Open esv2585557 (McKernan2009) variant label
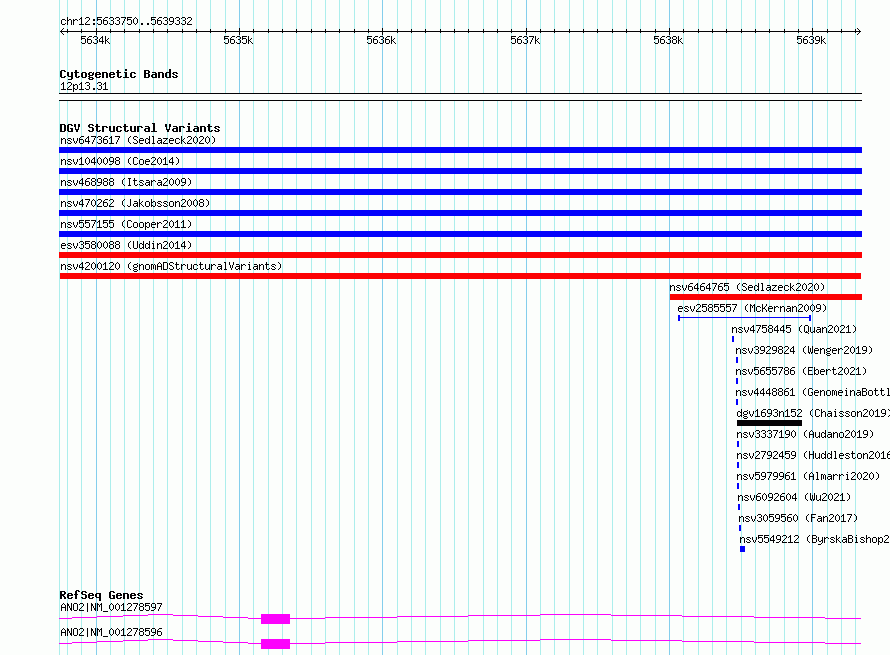890x655 pixels. click(752, 308)
